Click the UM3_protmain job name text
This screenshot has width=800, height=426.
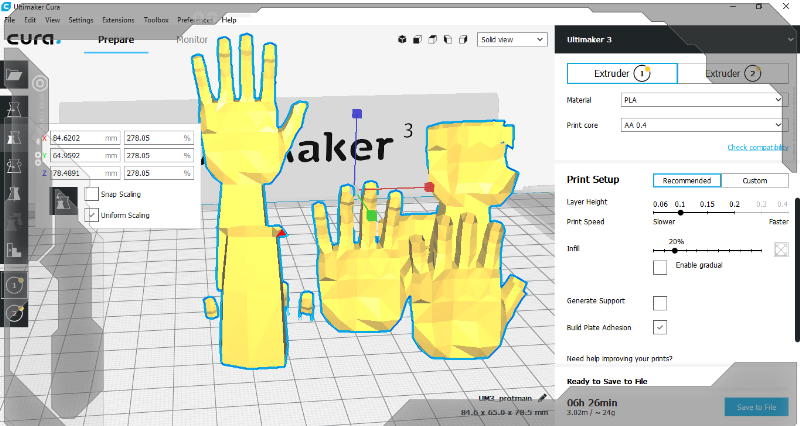point(505,398)
